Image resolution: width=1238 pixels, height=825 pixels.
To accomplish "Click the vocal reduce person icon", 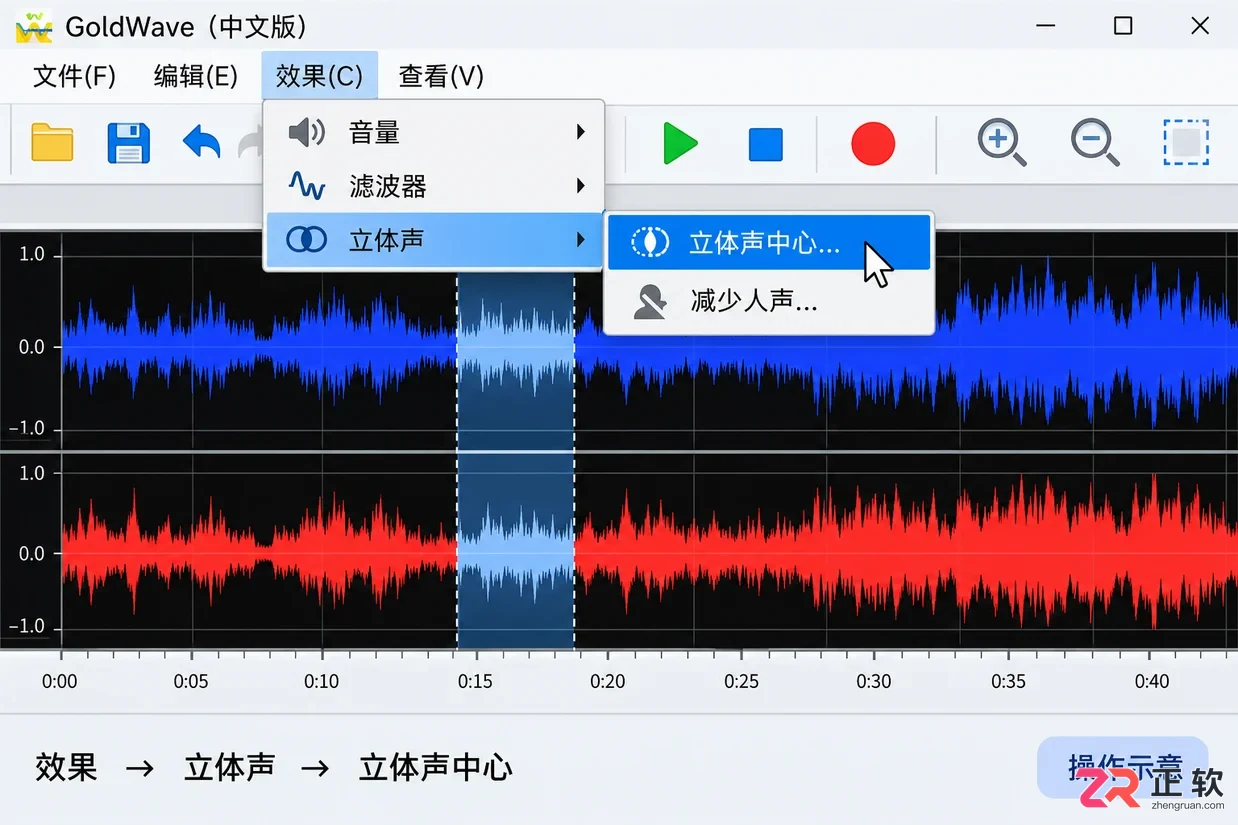I will (650, 300).
